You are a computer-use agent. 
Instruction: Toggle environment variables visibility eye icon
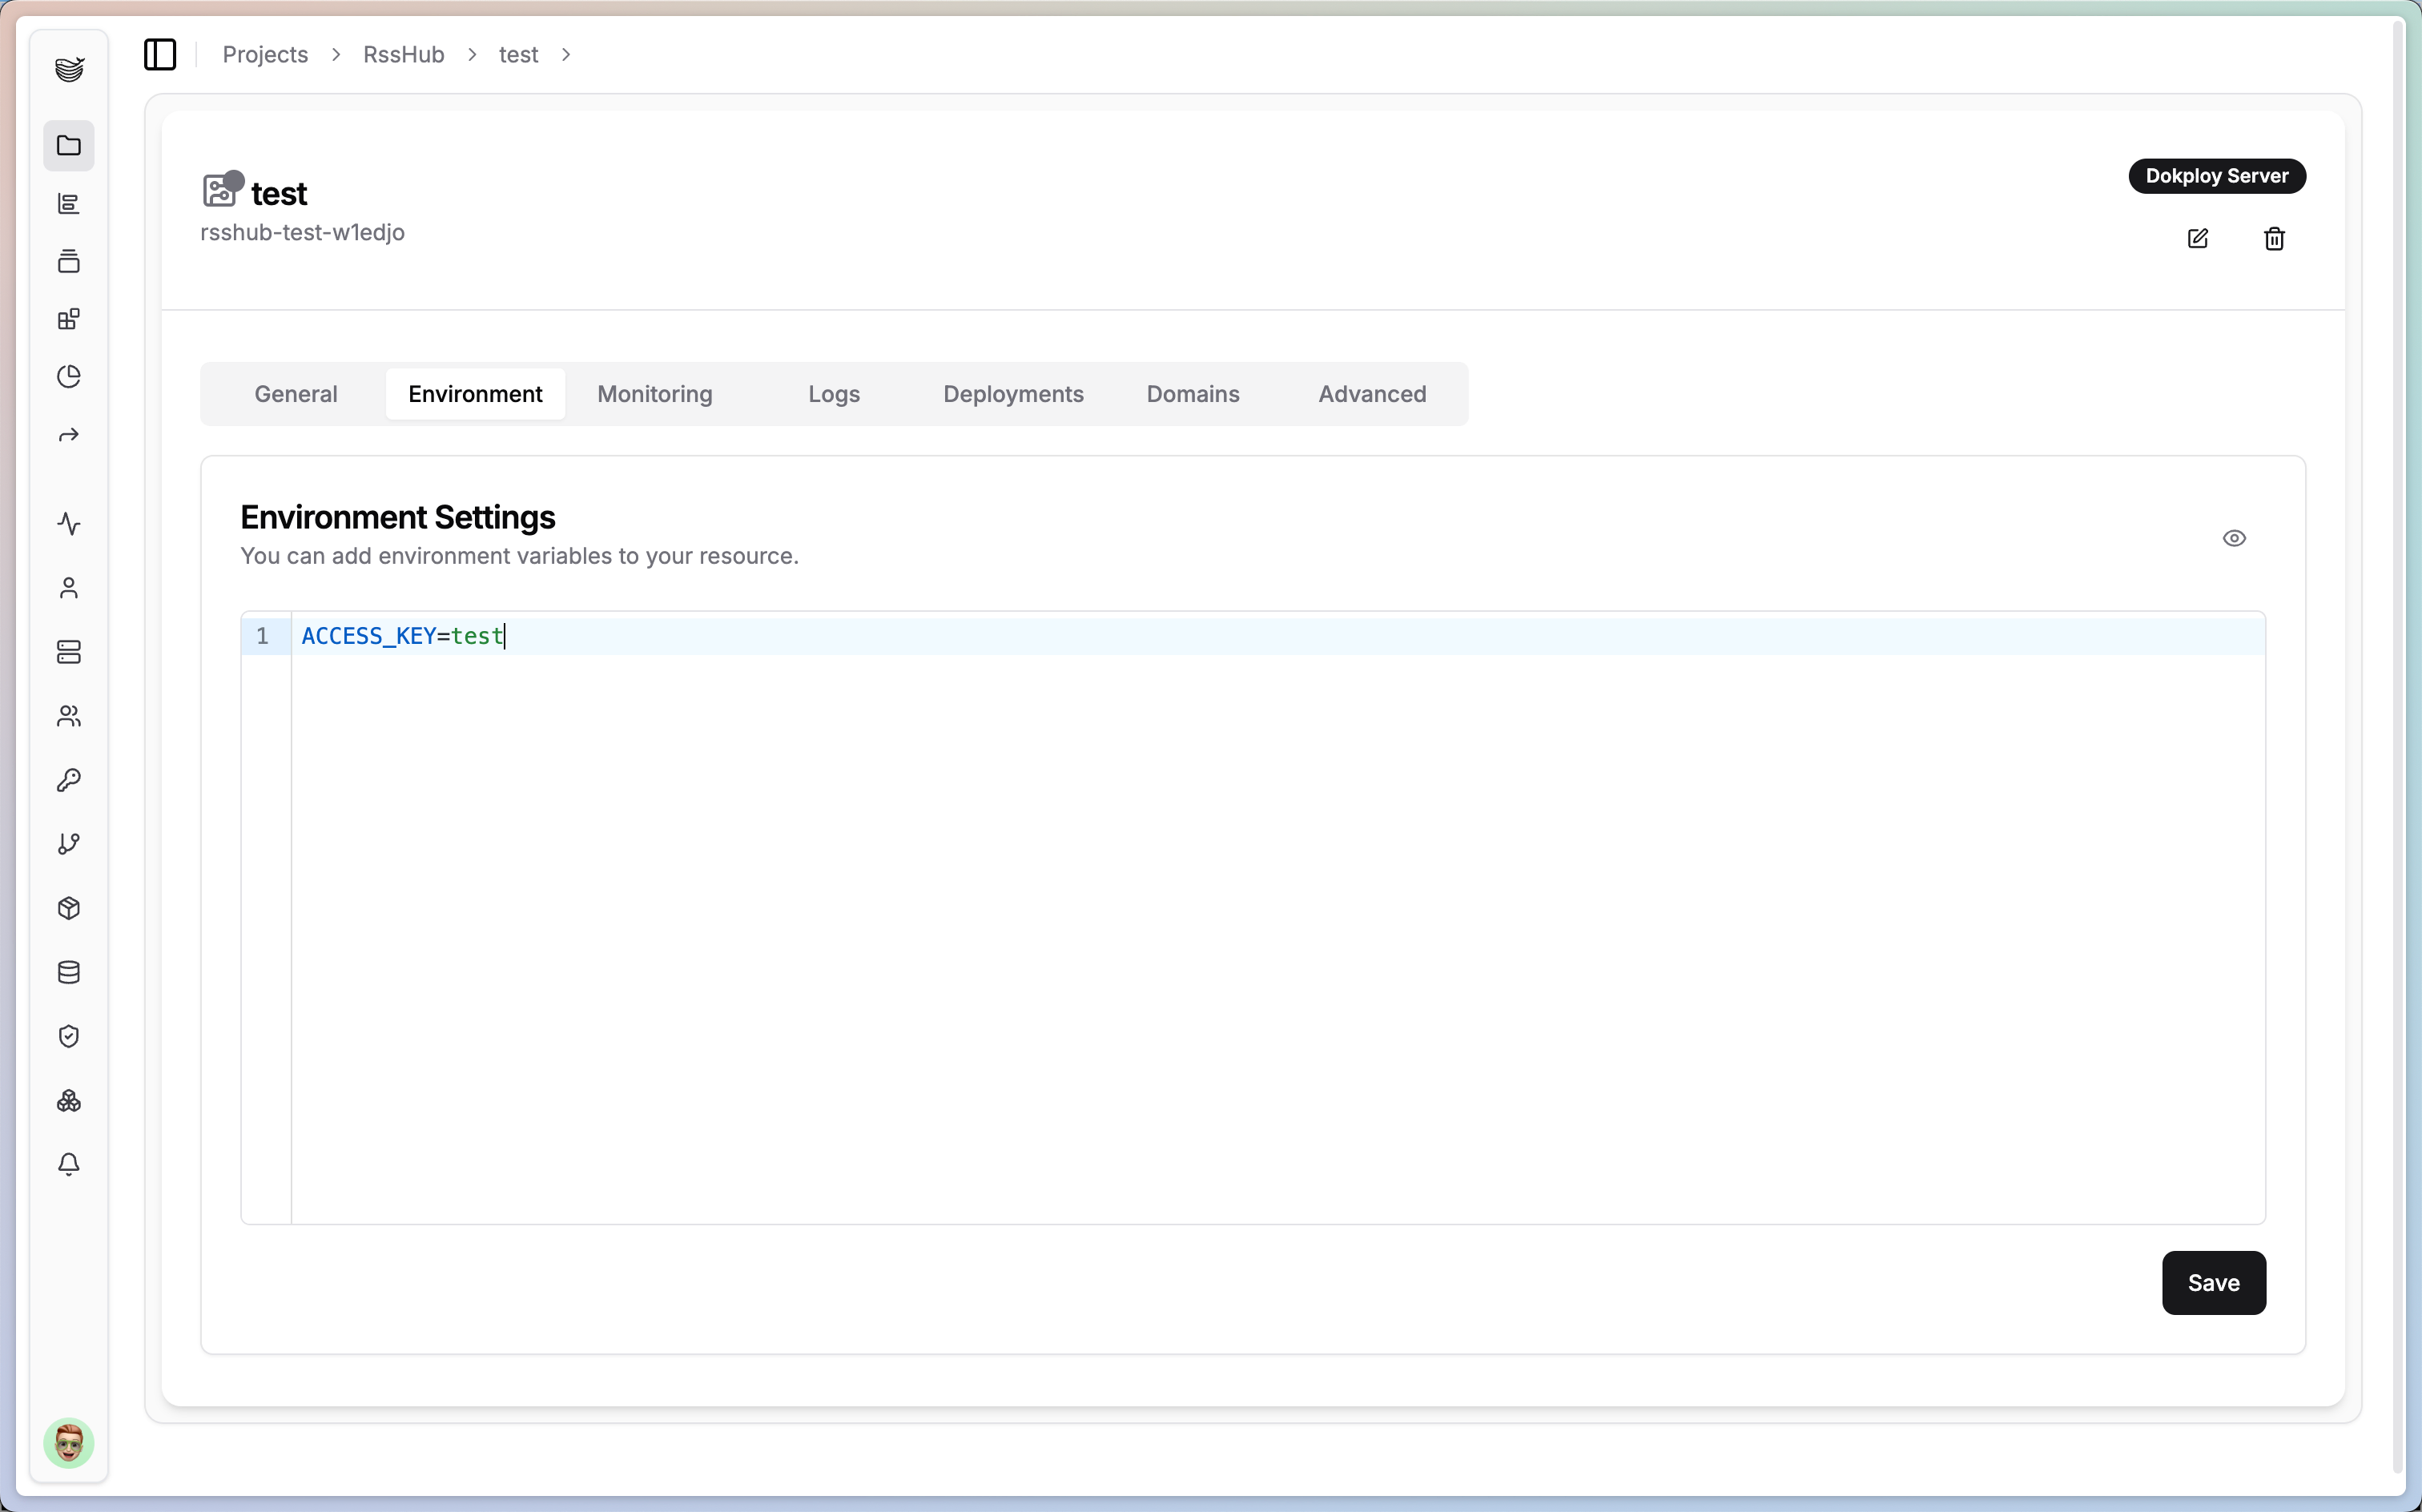2234,538
